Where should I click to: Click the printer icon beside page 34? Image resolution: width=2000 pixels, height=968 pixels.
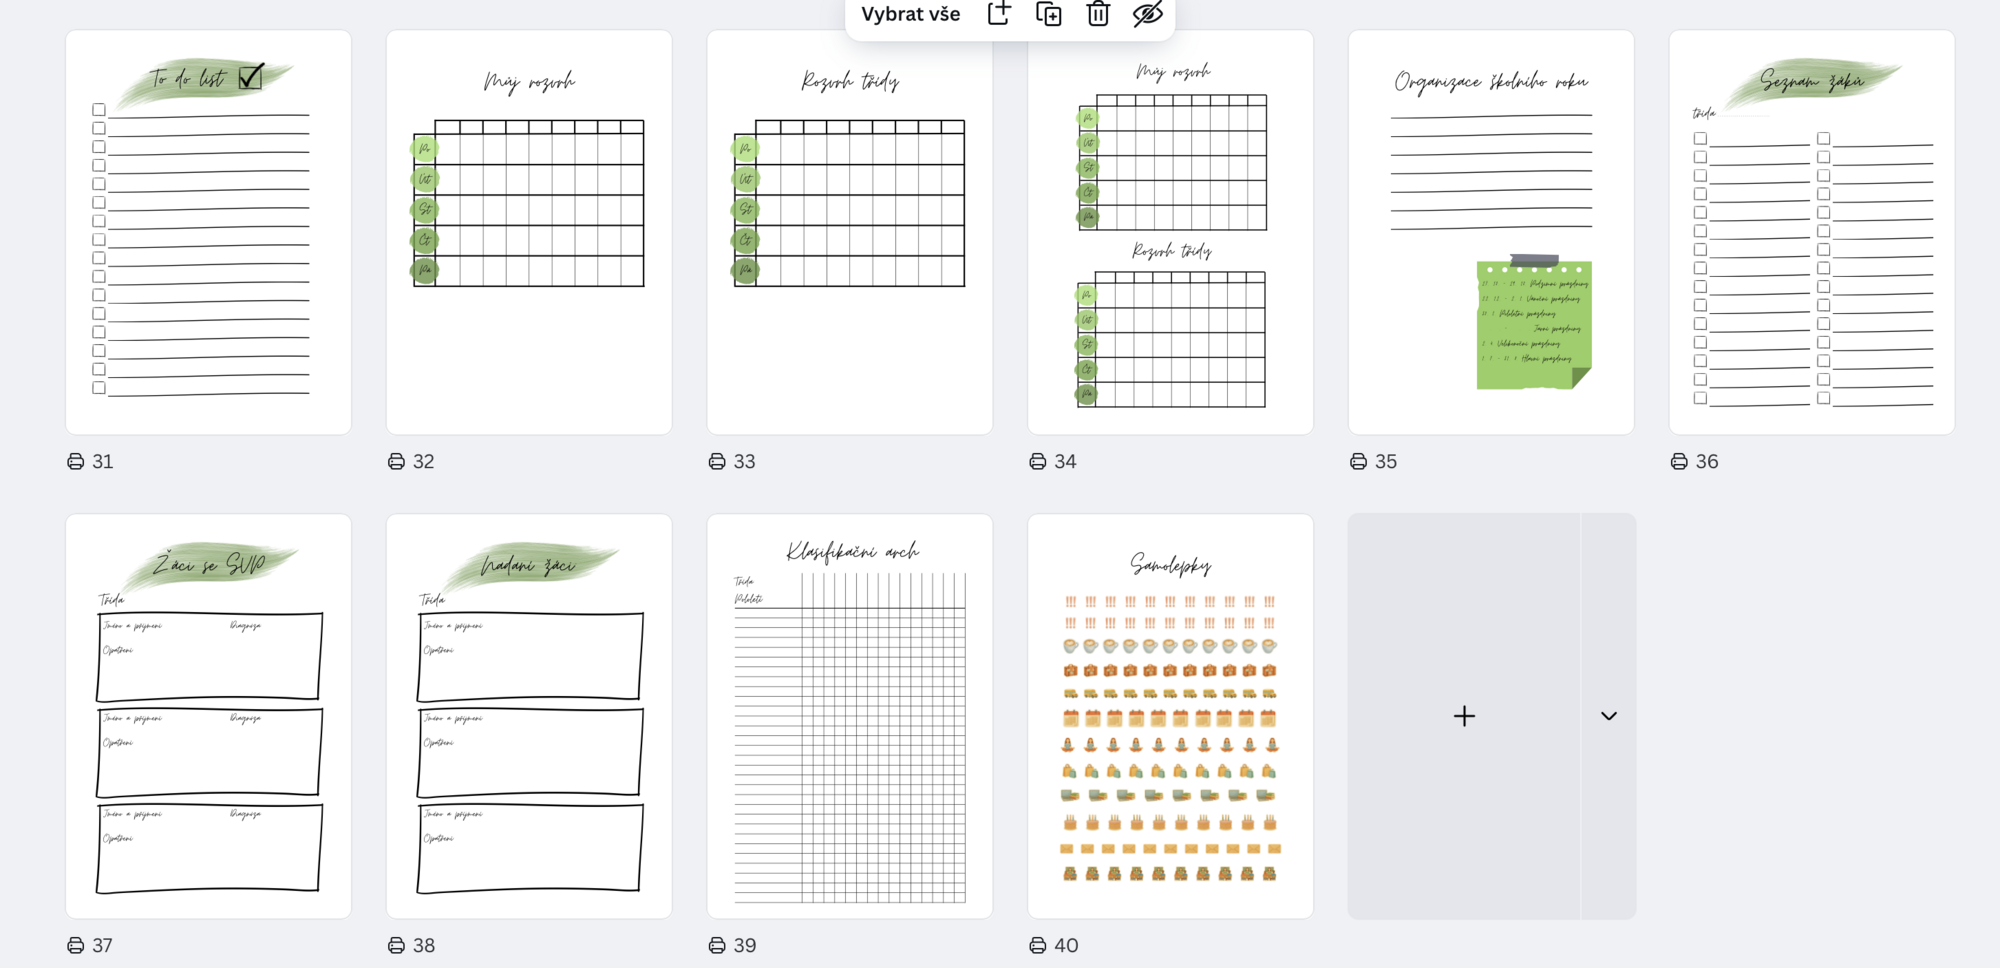coord(1038,461)
